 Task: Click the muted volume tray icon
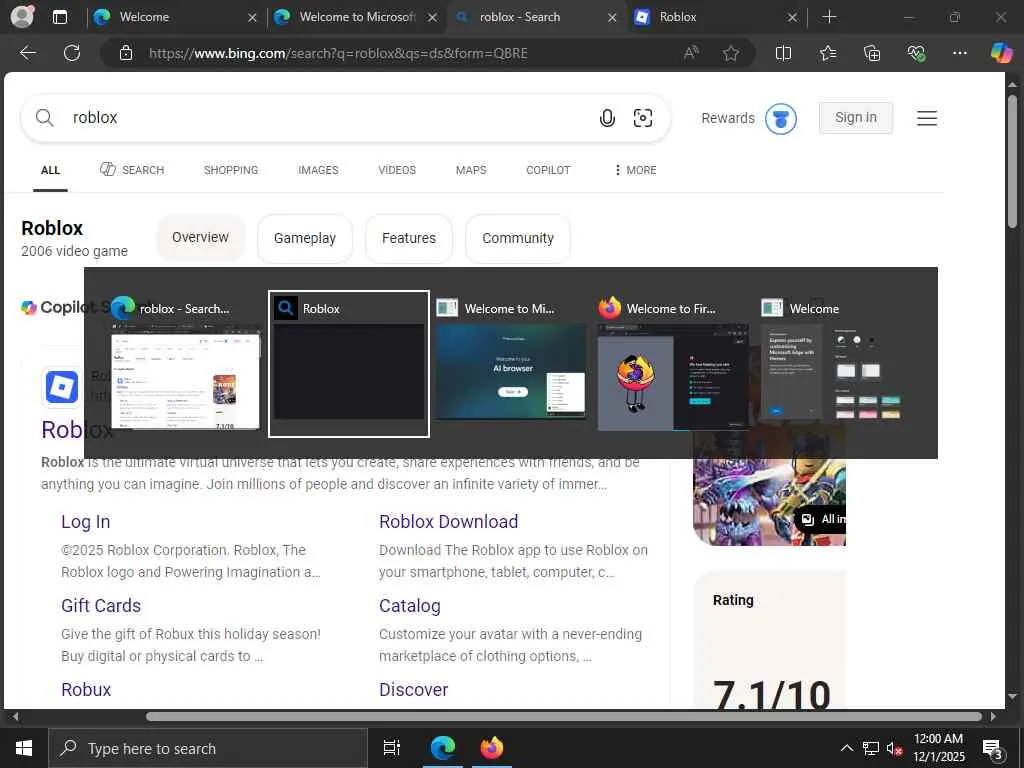point(894,748)
